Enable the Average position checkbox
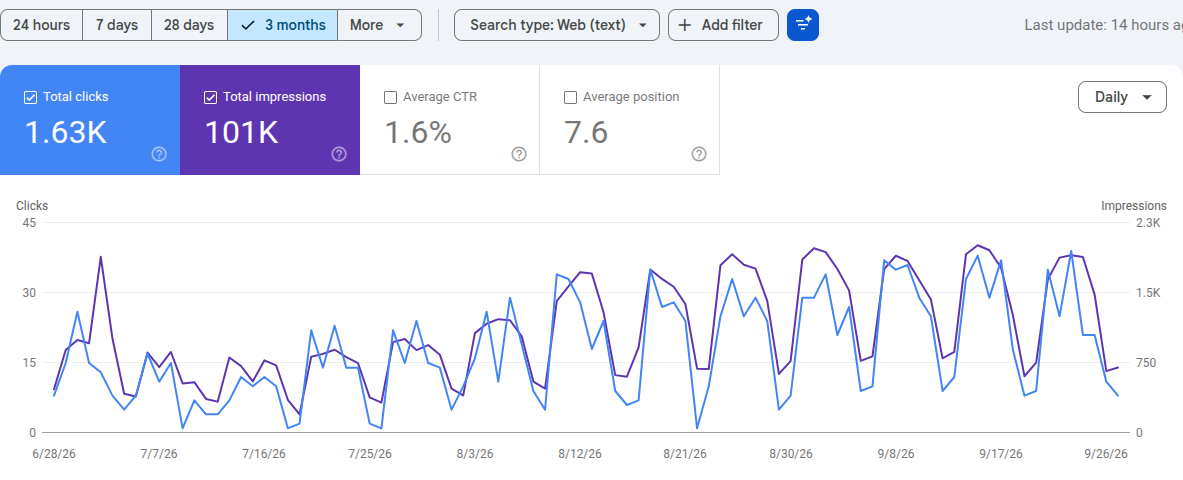The height and width of the screenshot is (480, 1183). (x=570, y=97)
